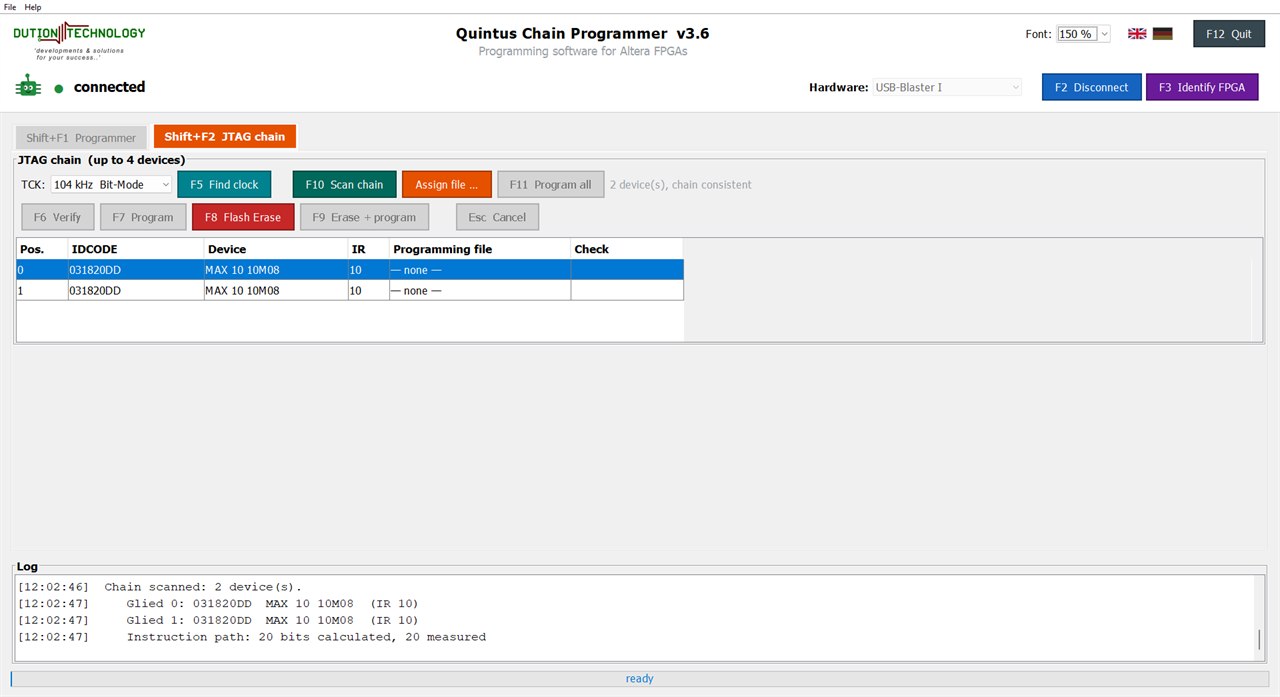Image resolution: width=1280 pixels, height=697 pixels.
Task: Select the IDCODE cell in position 0 row
Action: 135,270
